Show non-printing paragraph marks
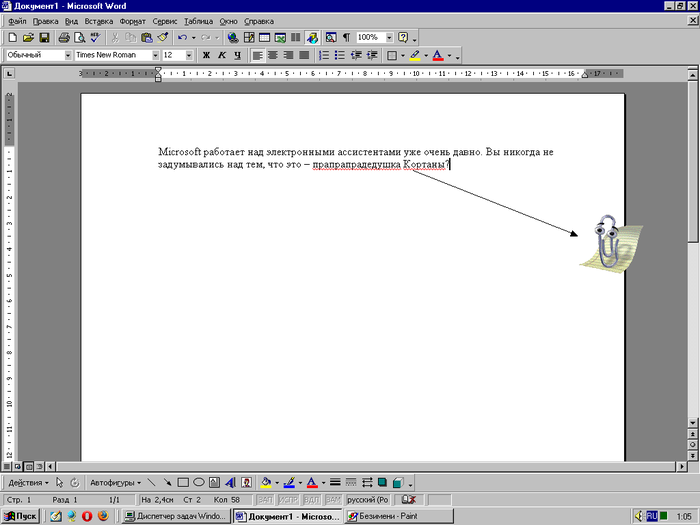The width and height of the screenshot is (700, 525). pos(346,37)
